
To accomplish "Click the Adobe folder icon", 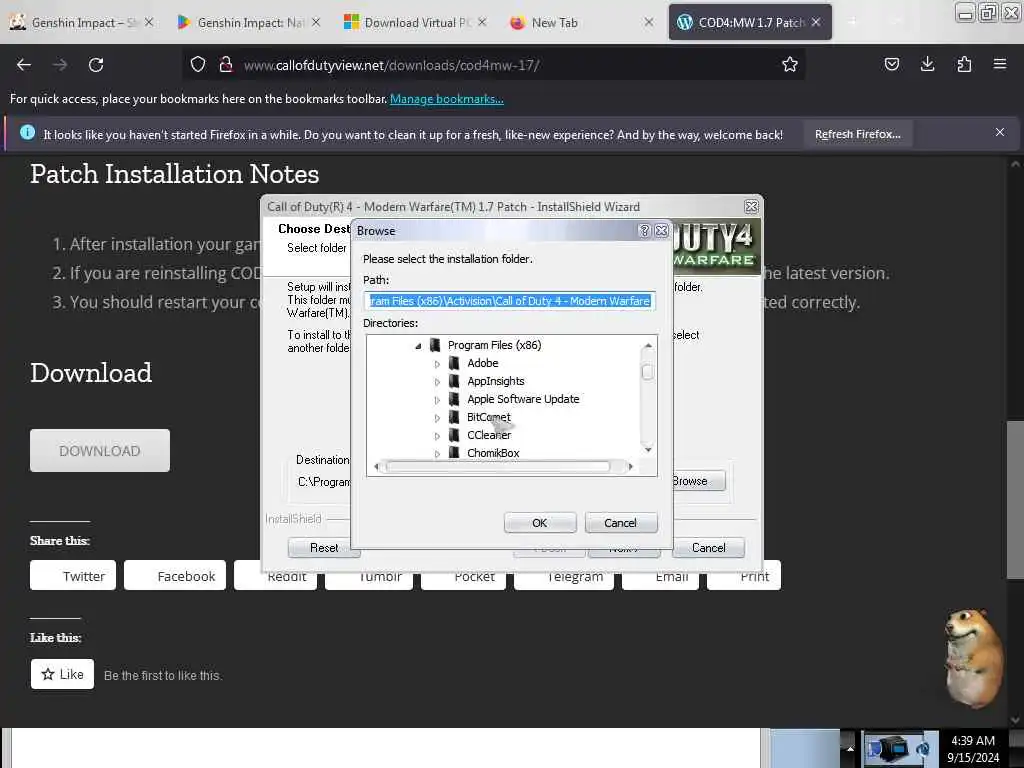I will [x=455, y=363].
